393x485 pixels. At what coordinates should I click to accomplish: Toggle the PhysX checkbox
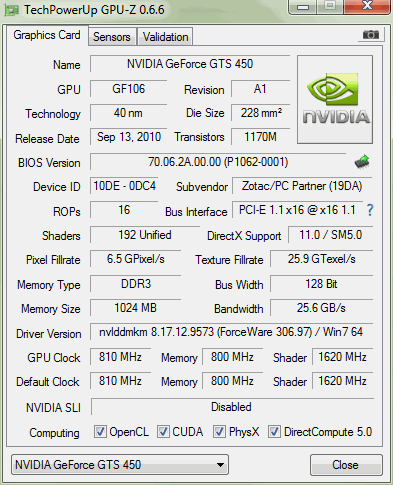tap(219, 432)
